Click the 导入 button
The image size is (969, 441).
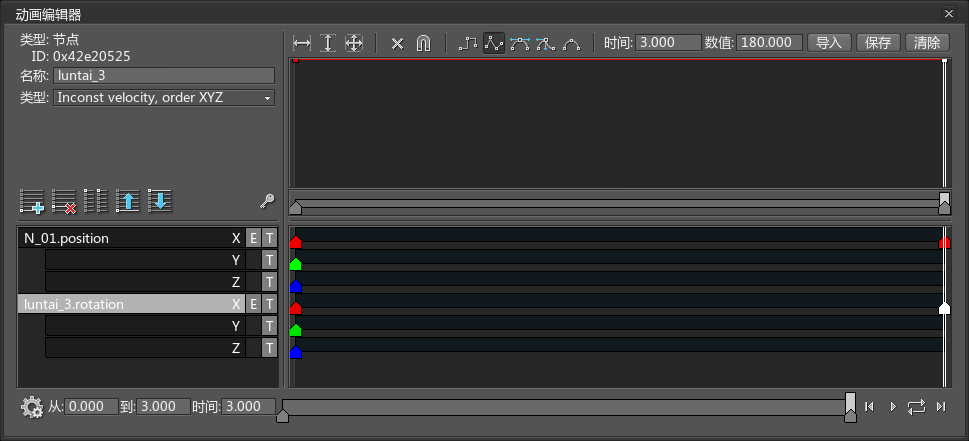point(829,43)
